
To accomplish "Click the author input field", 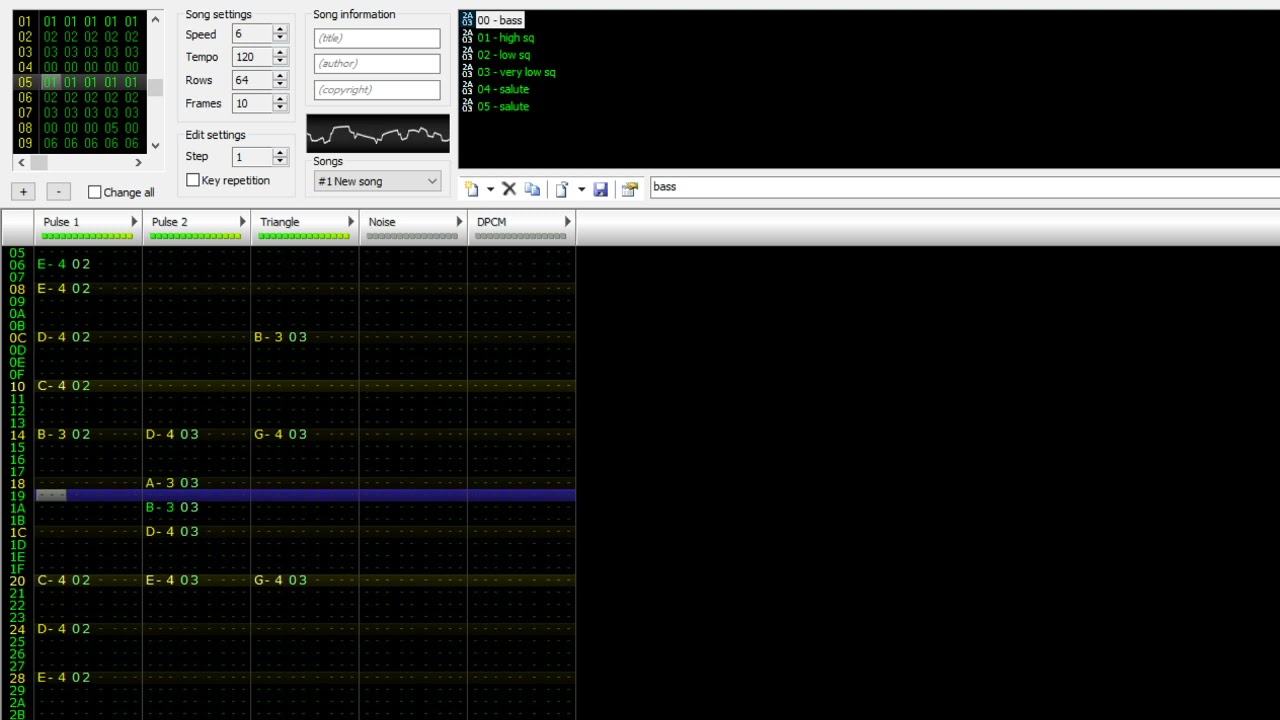I will [377, 63].
